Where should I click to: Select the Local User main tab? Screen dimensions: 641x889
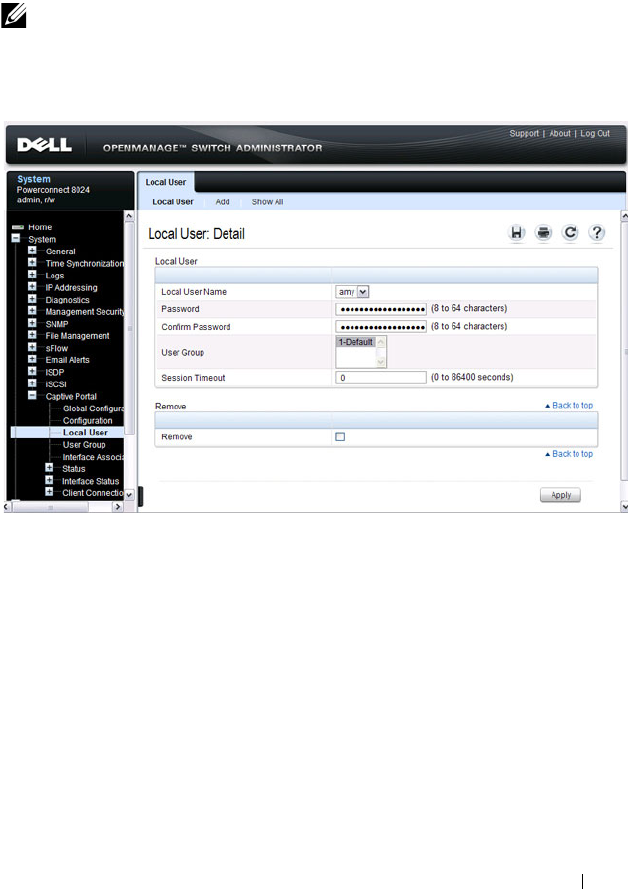click(x=165, y=182)
